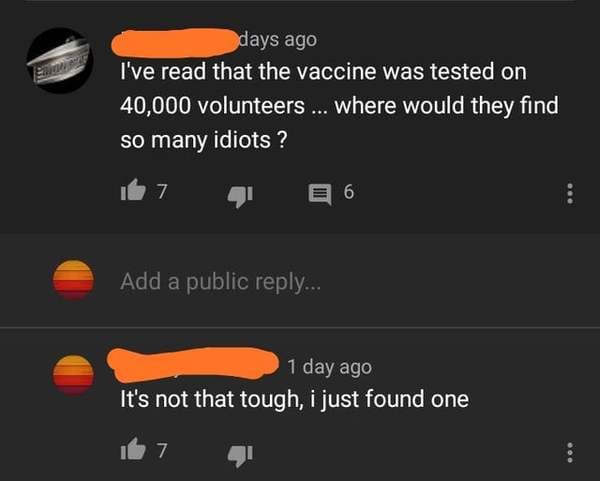Click the like count 7 on top comment

tap(162, 191)
